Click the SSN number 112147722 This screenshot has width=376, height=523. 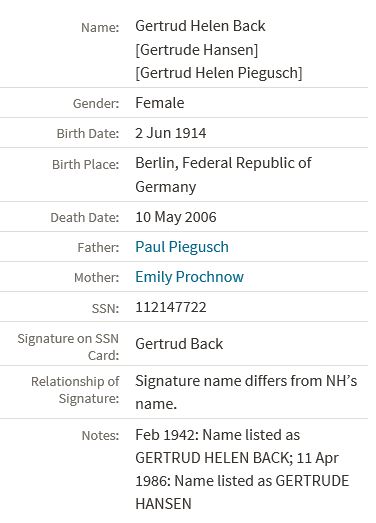(170, 307)
